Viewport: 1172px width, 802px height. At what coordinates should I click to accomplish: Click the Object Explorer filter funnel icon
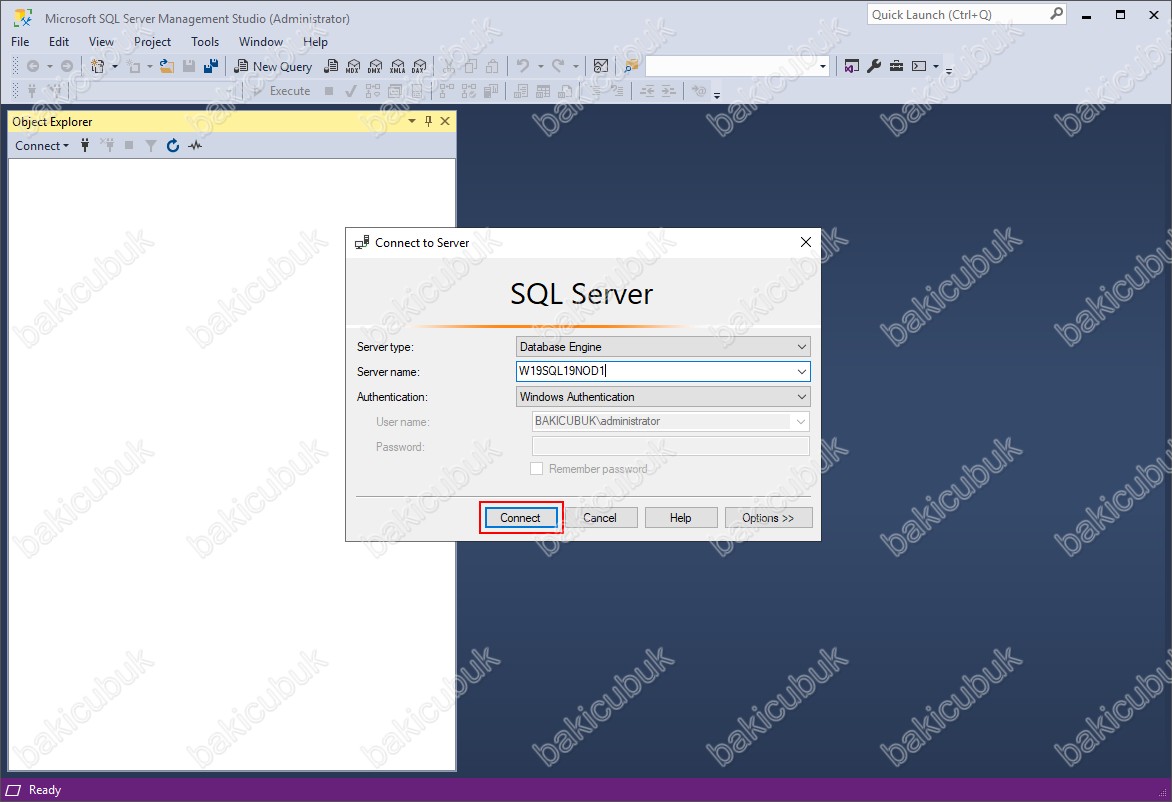point(151,146)
